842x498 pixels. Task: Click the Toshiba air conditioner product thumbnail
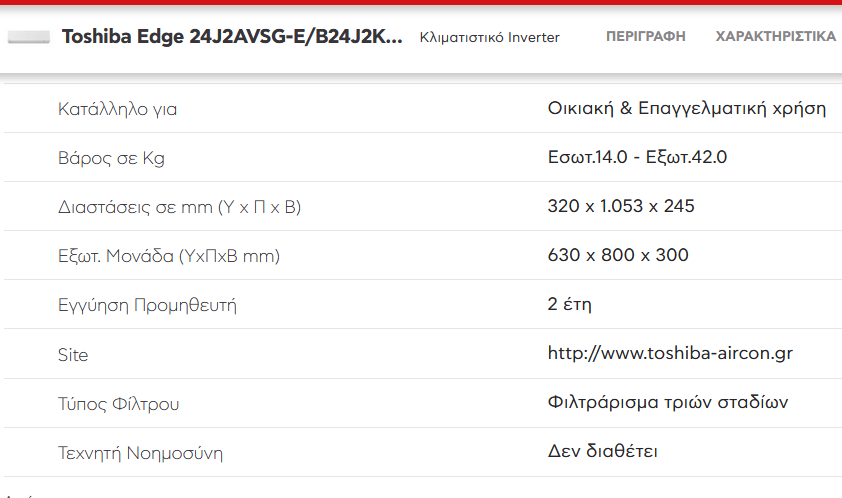(x=28, y=37)
